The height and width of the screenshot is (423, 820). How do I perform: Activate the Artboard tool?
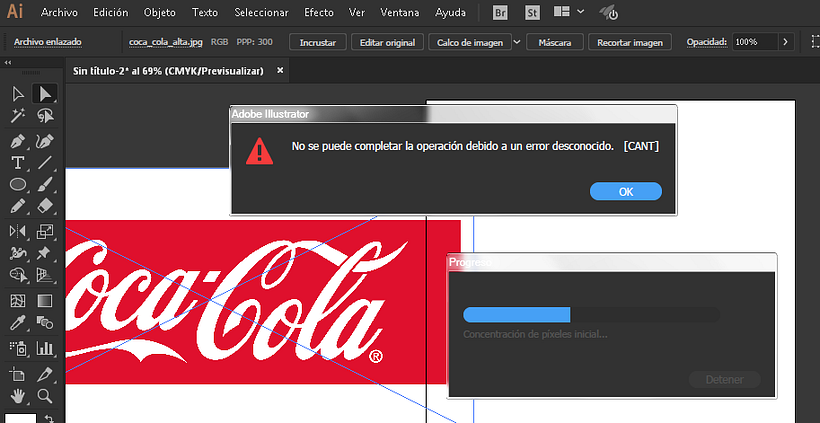18,374
